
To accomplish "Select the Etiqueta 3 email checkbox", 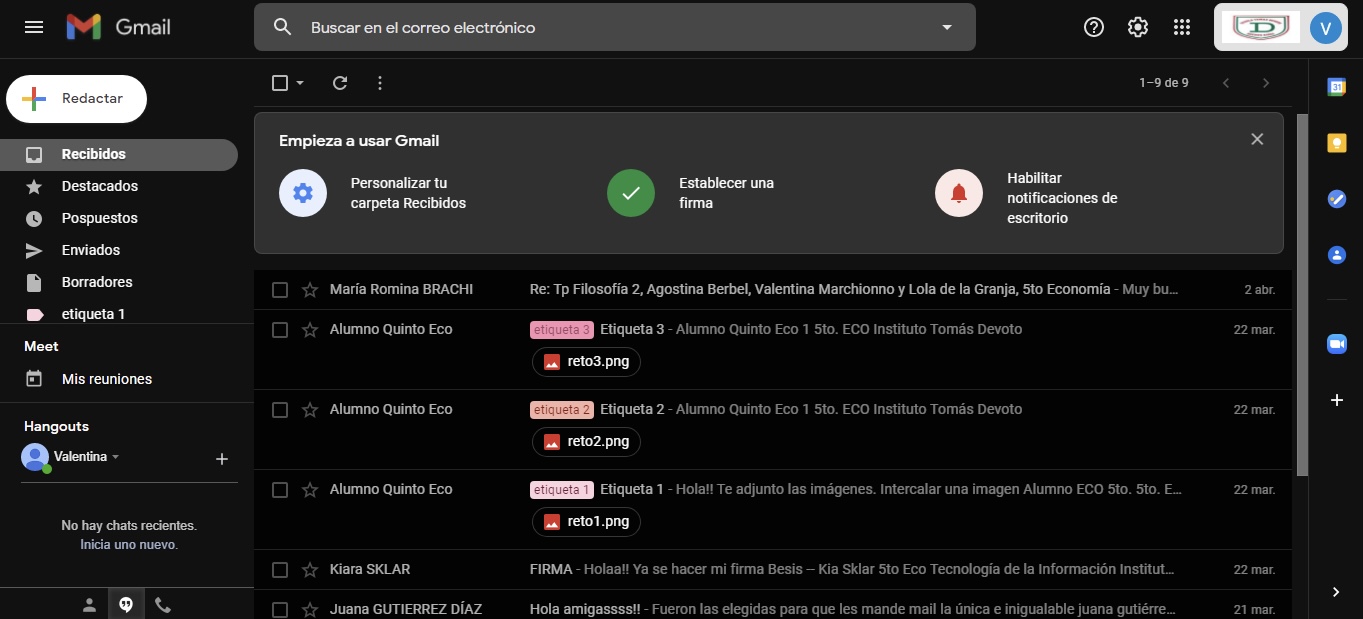I will click(x=280, y=330).
